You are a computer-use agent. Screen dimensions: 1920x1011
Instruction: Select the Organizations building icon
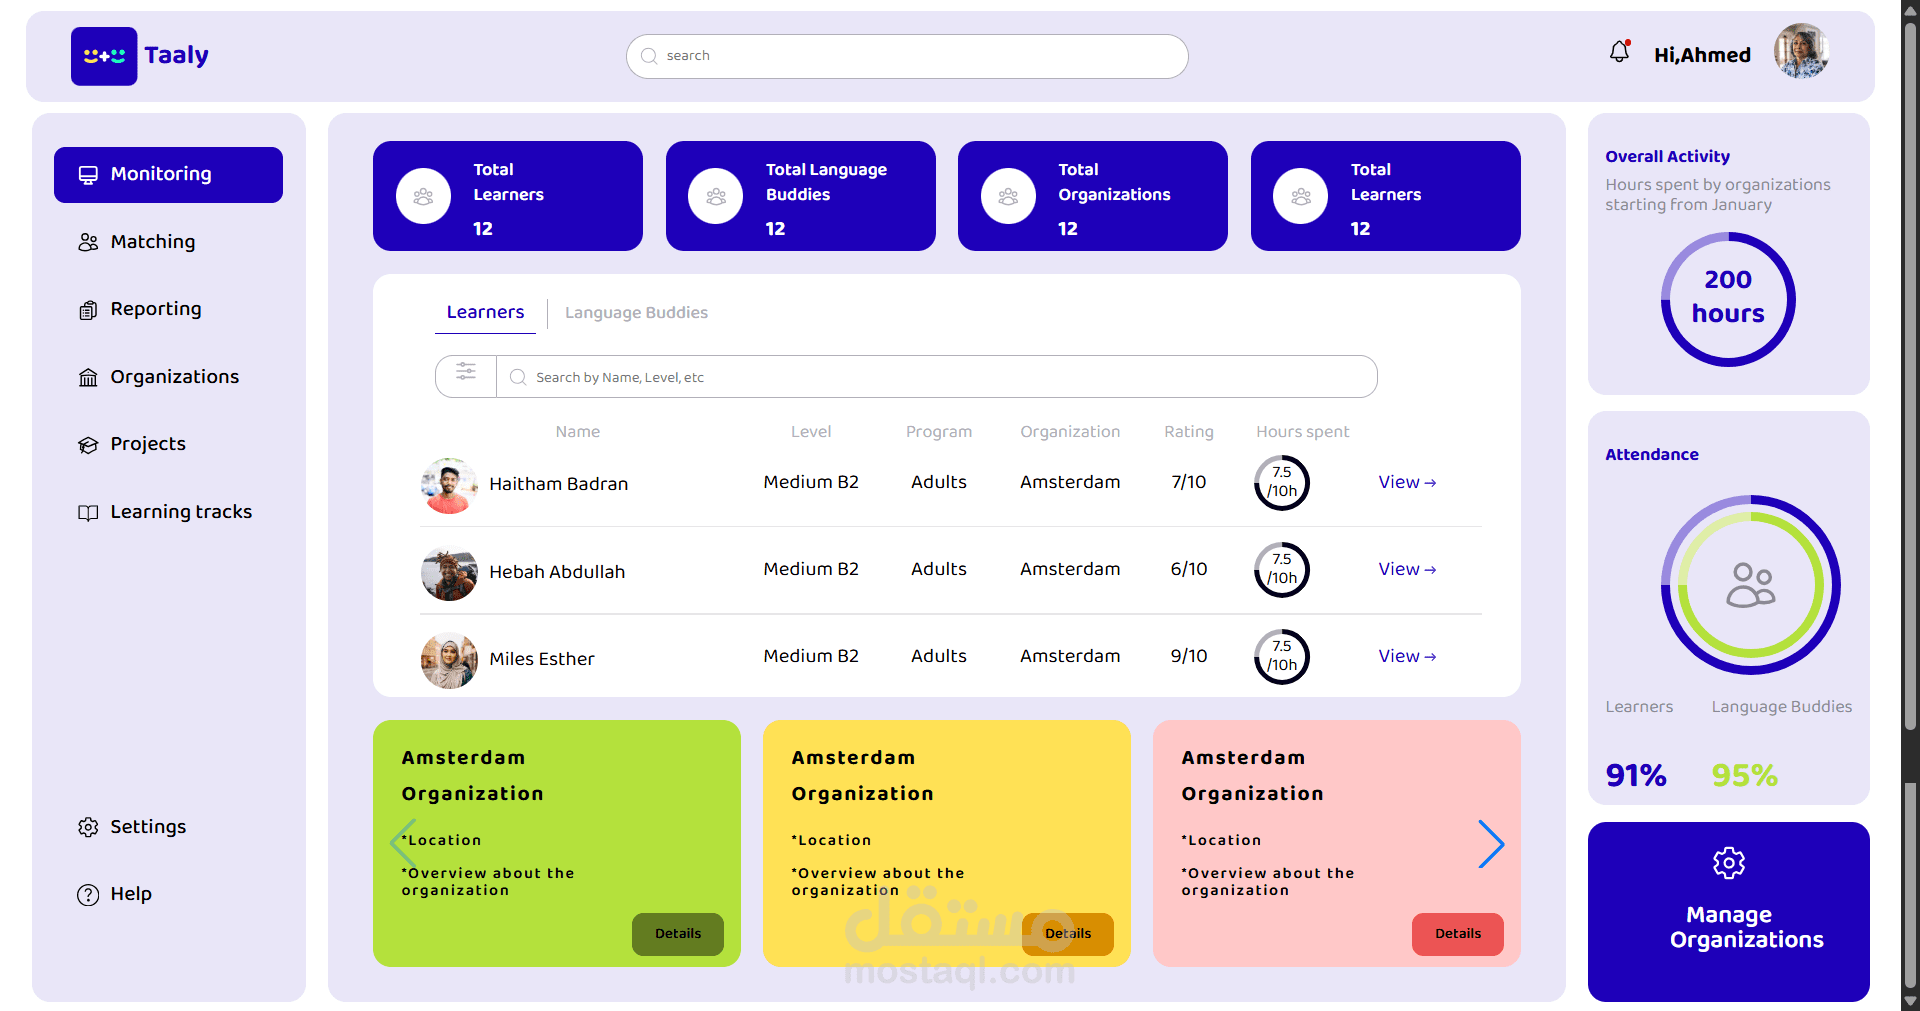click(88, 377)
